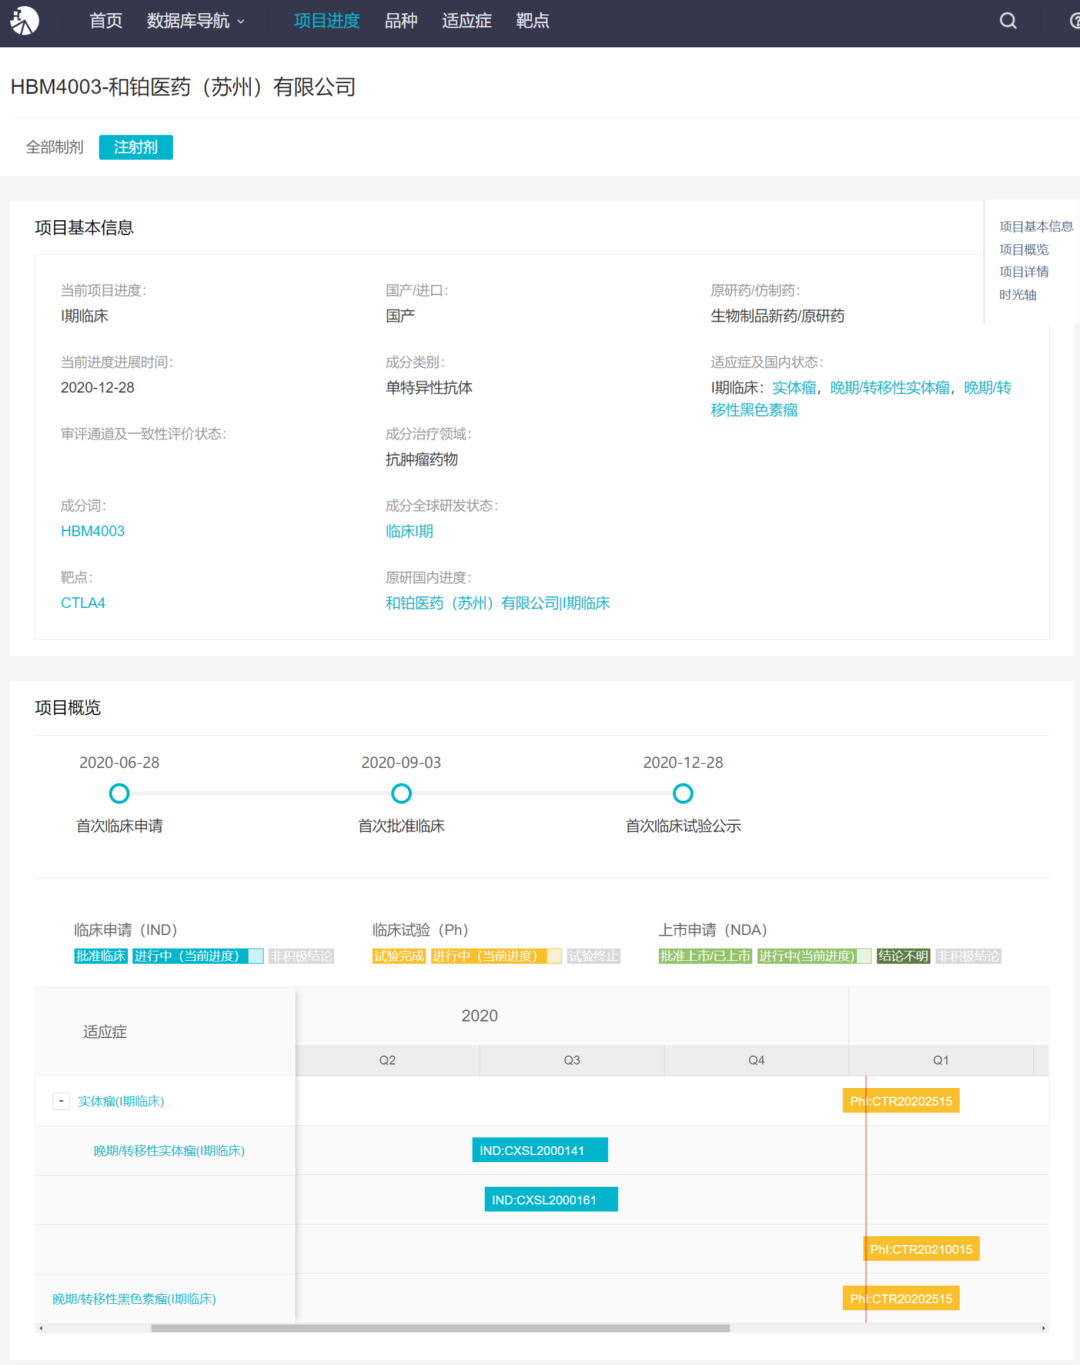
Task: Click the NDA 非积极结论 legend swatch
Action: (968, 956)
